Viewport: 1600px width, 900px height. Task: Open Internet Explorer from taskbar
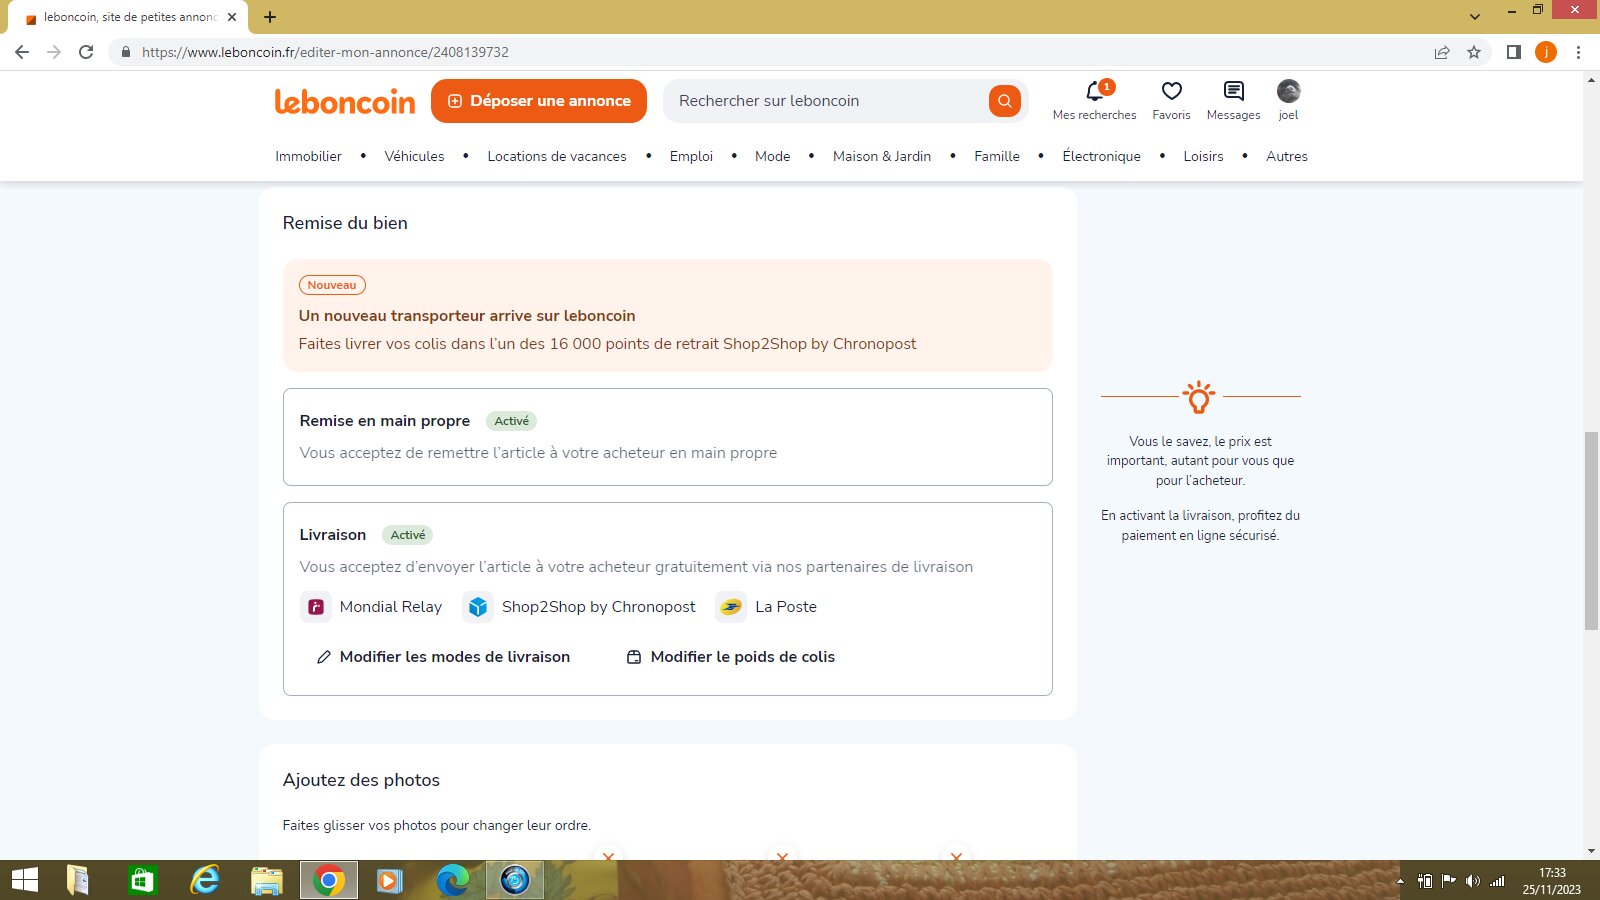pos(205,880)
